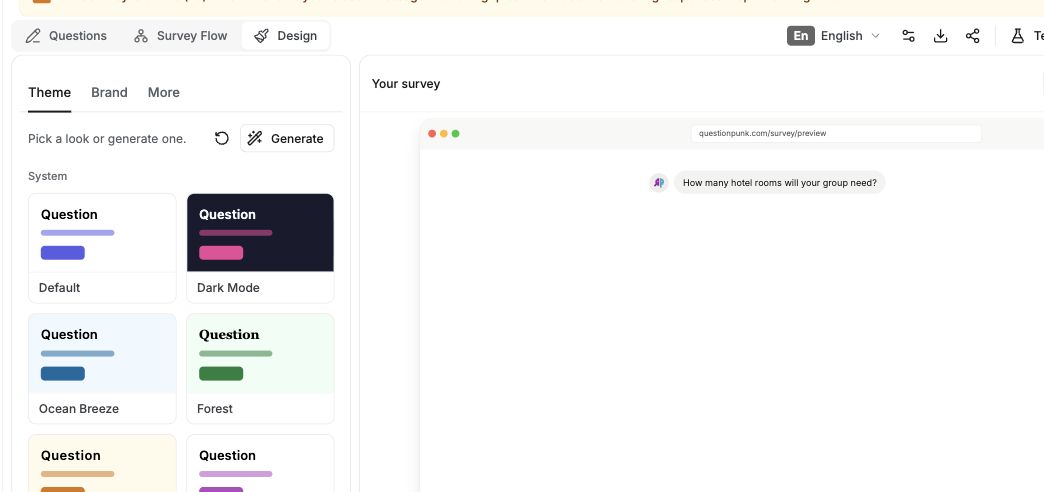The height and width of the screenshot is (492, 1045).
Task: Reset theme with the undo arrow icon
Action: 222,139
